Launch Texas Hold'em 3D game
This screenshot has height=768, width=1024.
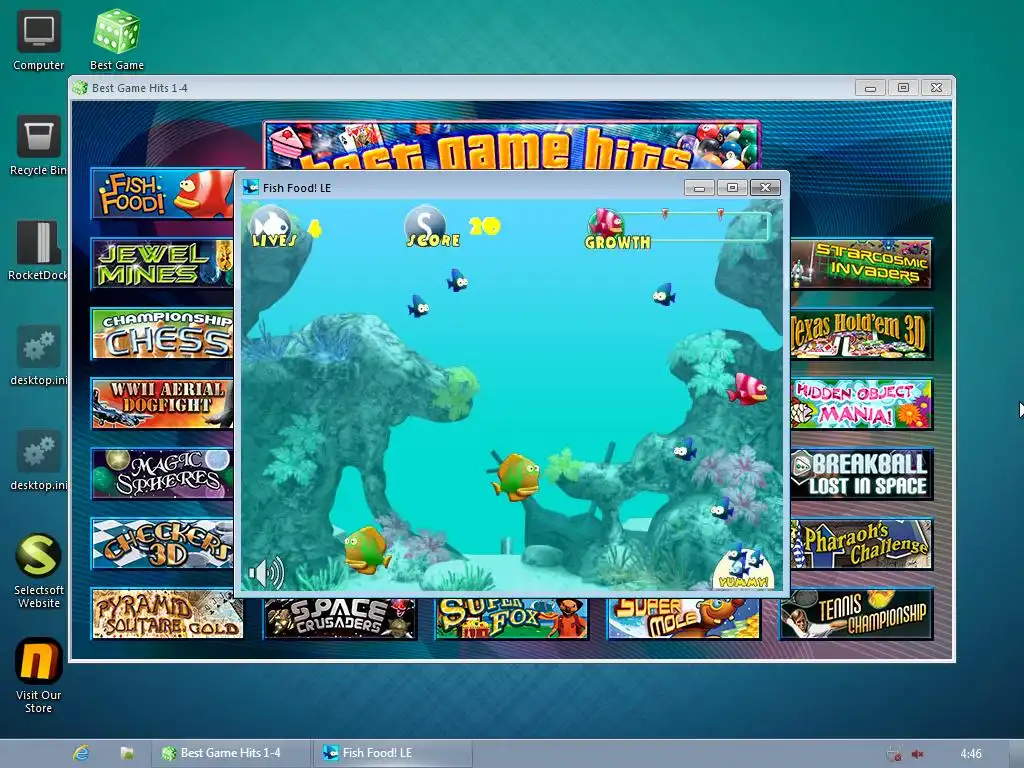point(861,334)
